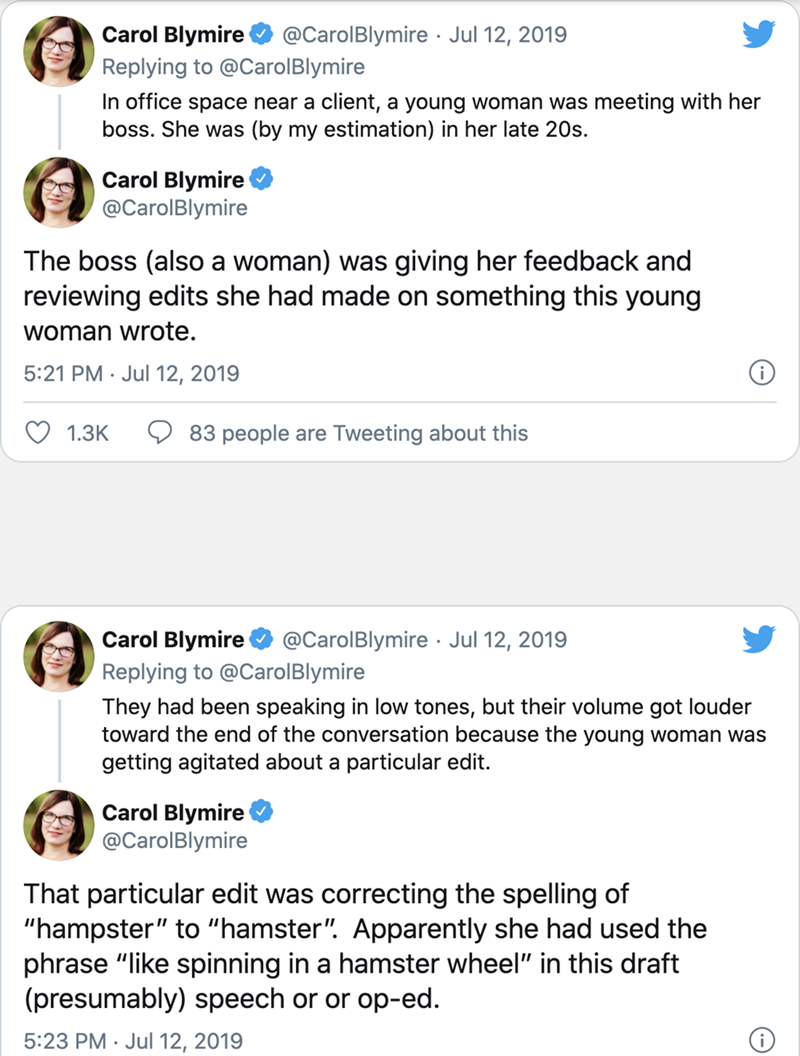800x1056 pixels.
Task: Open the "83 people are Tweeting about this" link
Action: click(x=358, y=433)
